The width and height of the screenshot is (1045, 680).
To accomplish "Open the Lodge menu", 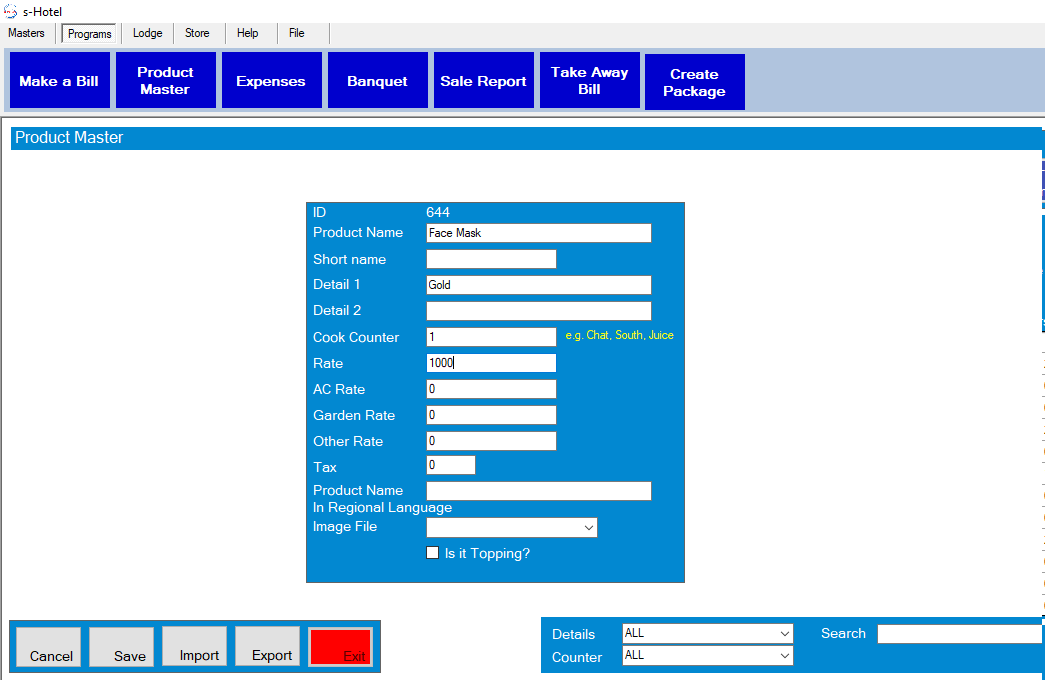I will pyautogui.click(x=147, y=33).
